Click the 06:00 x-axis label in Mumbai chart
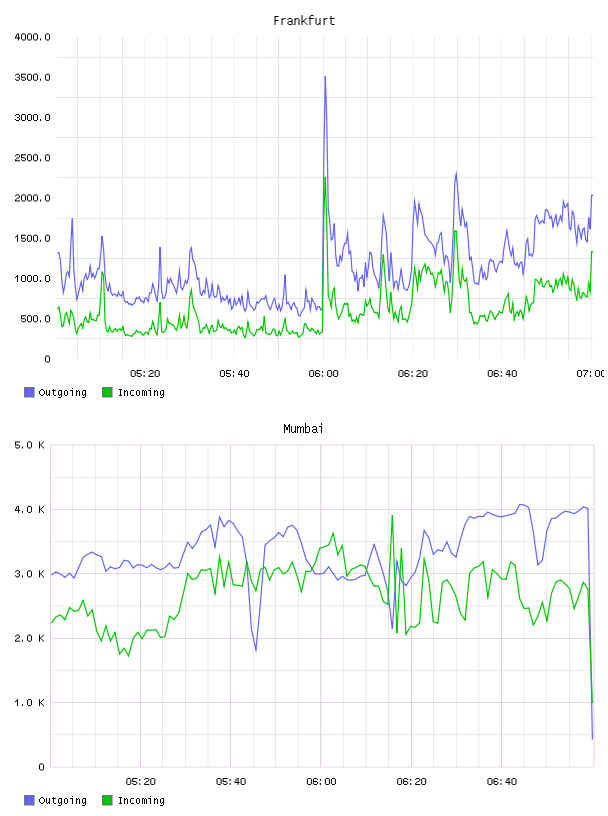Viewport: 608px width, 816px height. 321,782
